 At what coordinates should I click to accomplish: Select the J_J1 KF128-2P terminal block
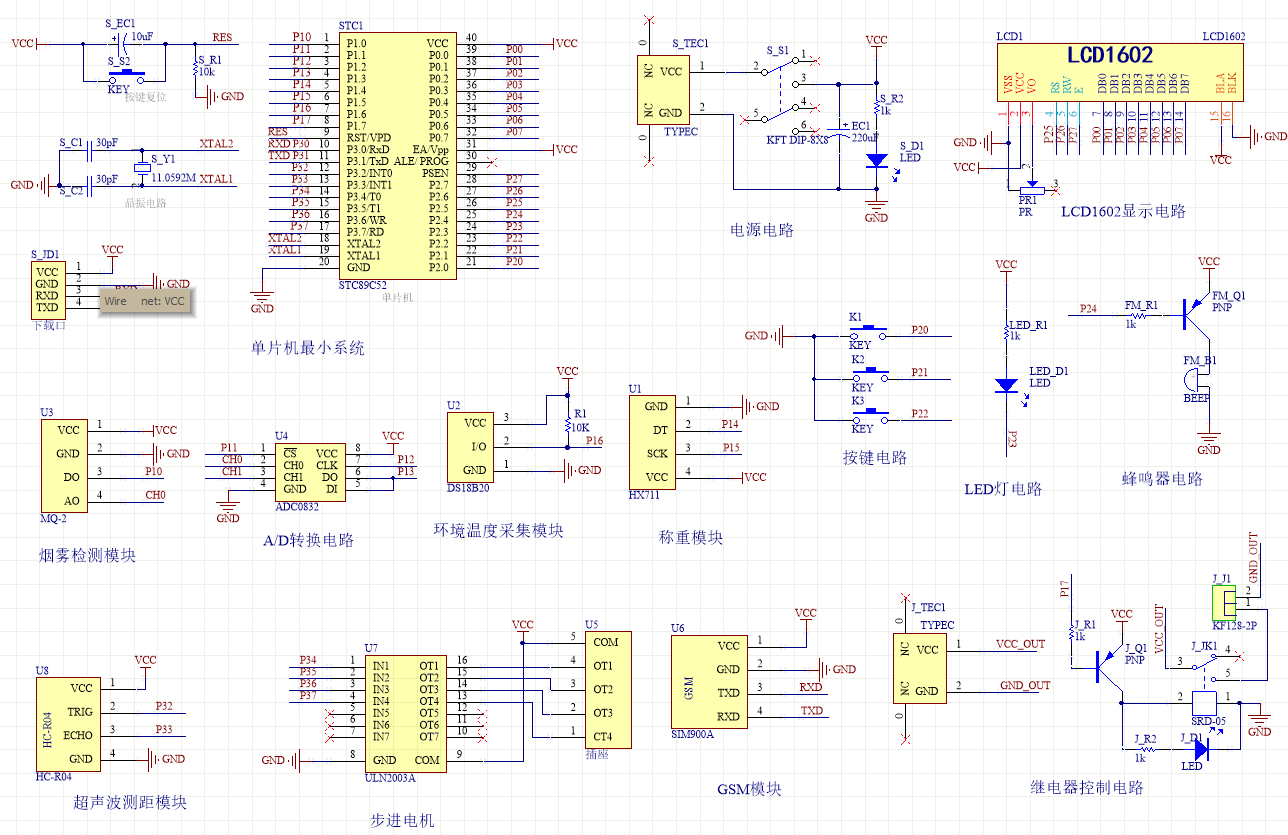[1222, 602]
